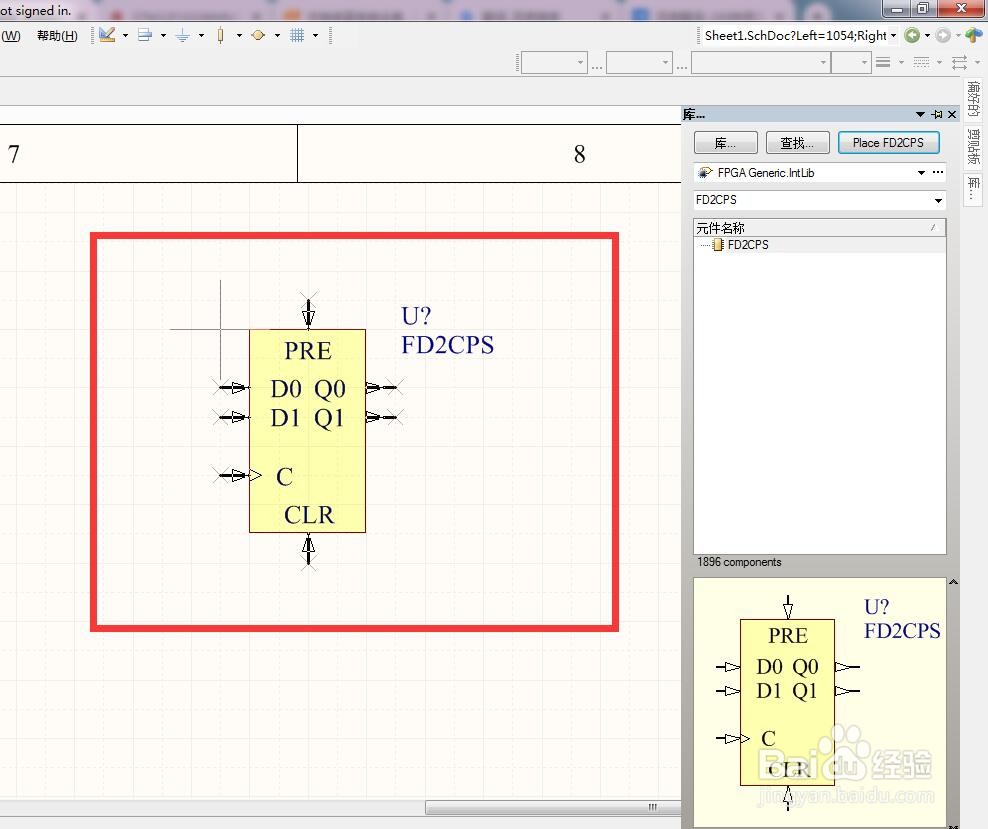Select the dashed line style icon
988x829 pixels.
pos(921,62)
